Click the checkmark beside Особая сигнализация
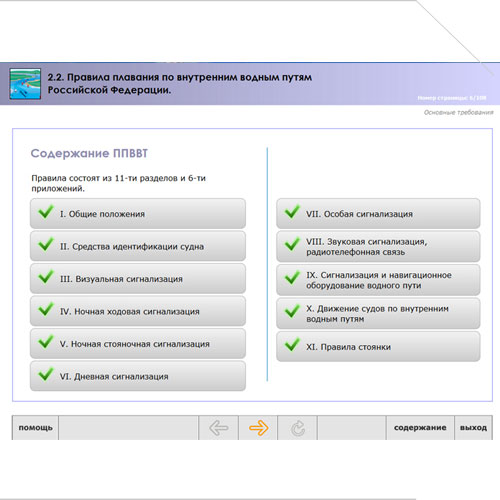Image resolution: width=500 pixels, height=500 pixels. coord(292,212)
